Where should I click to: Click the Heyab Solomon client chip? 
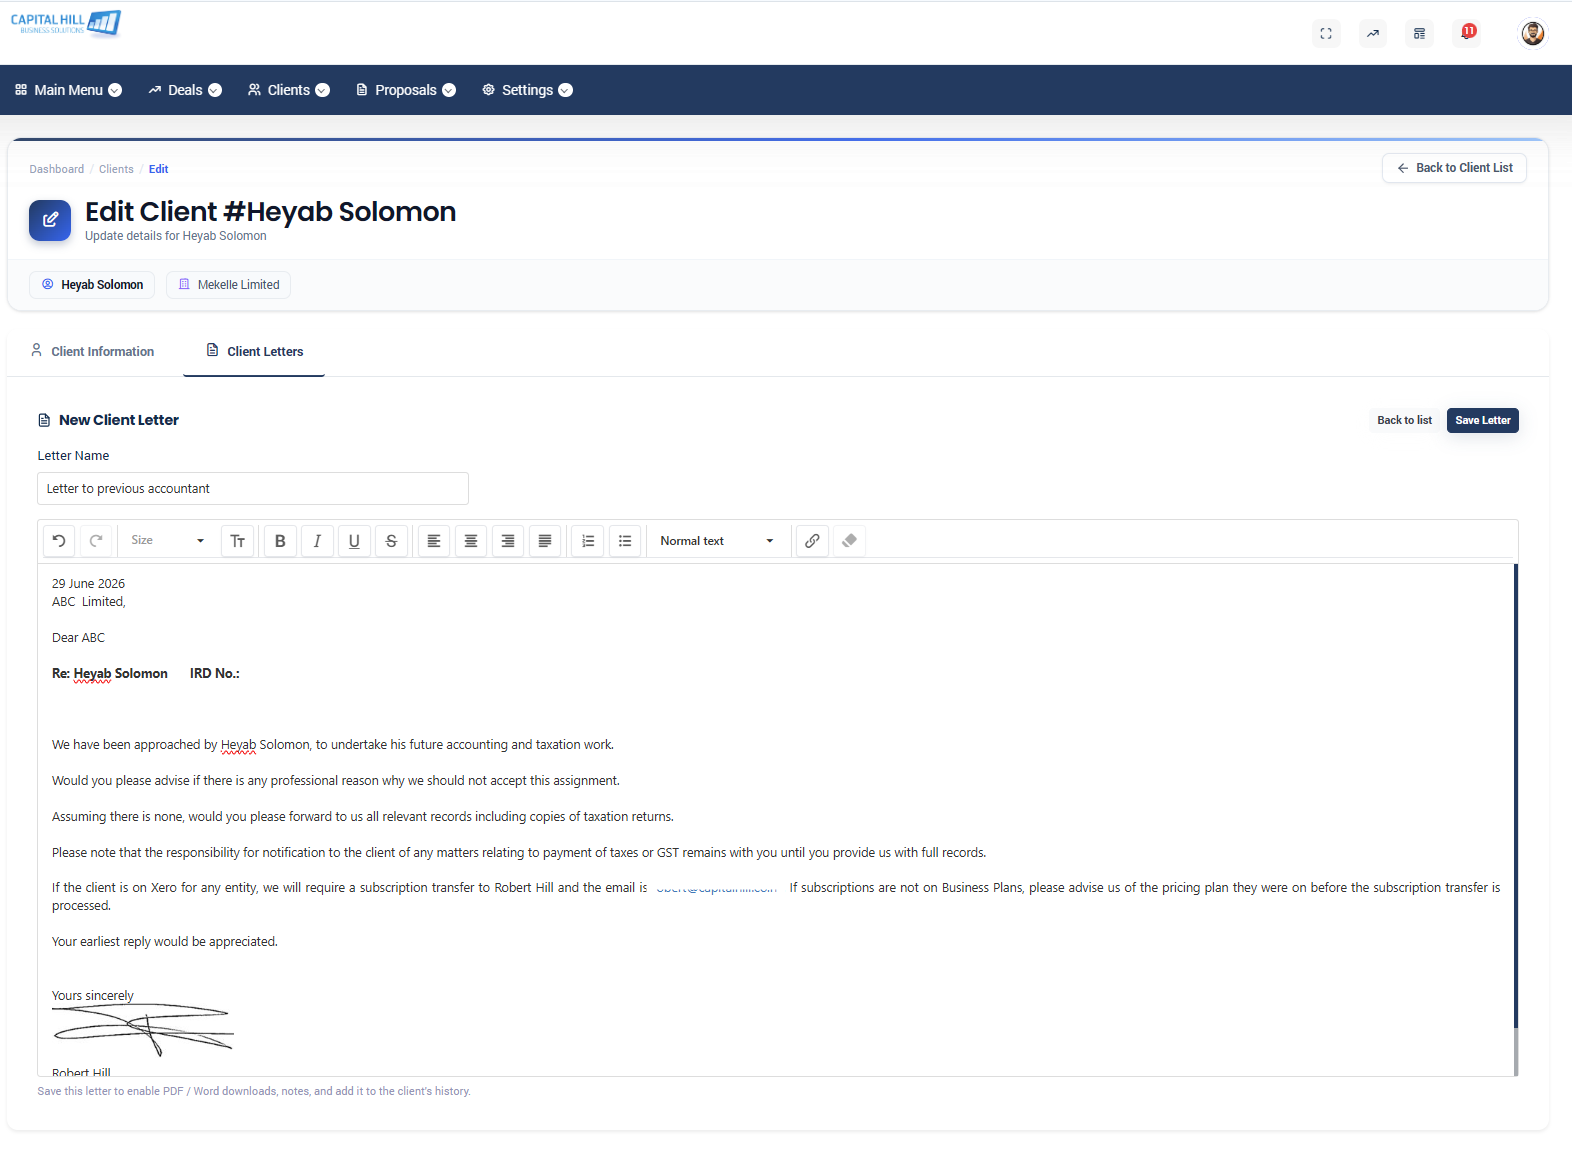(92, 285)
